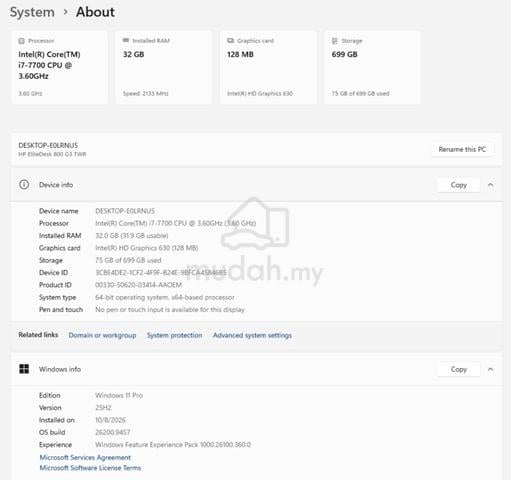Click the Windows logo icon beside Windows info
This screenshot has width=511, height=480.
(24, 369)
